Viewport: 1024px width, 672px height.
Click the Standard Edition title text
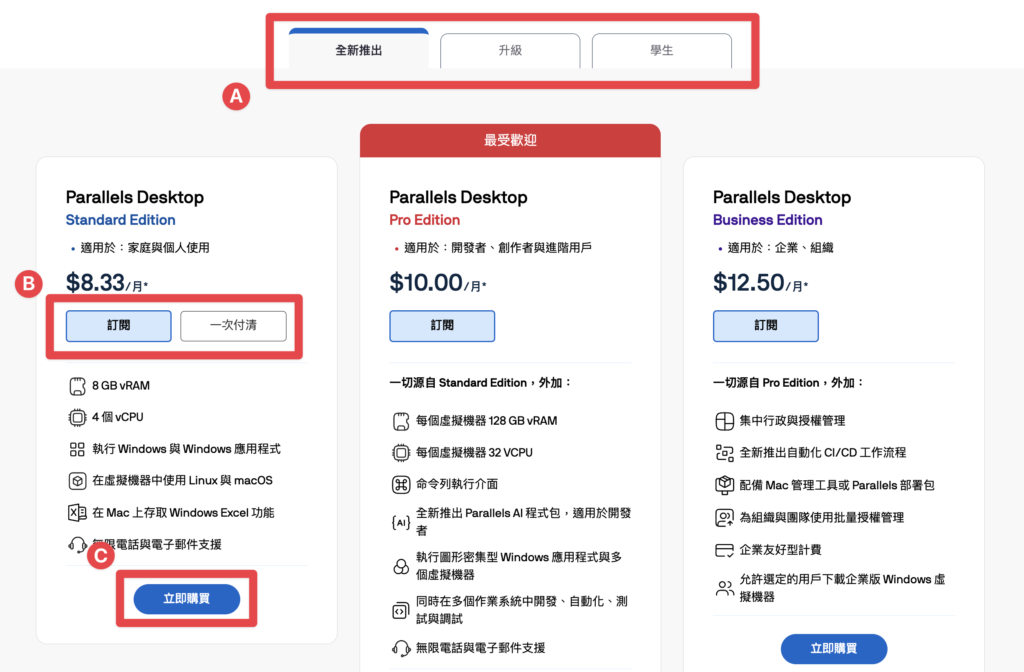[x=121, y=220]
